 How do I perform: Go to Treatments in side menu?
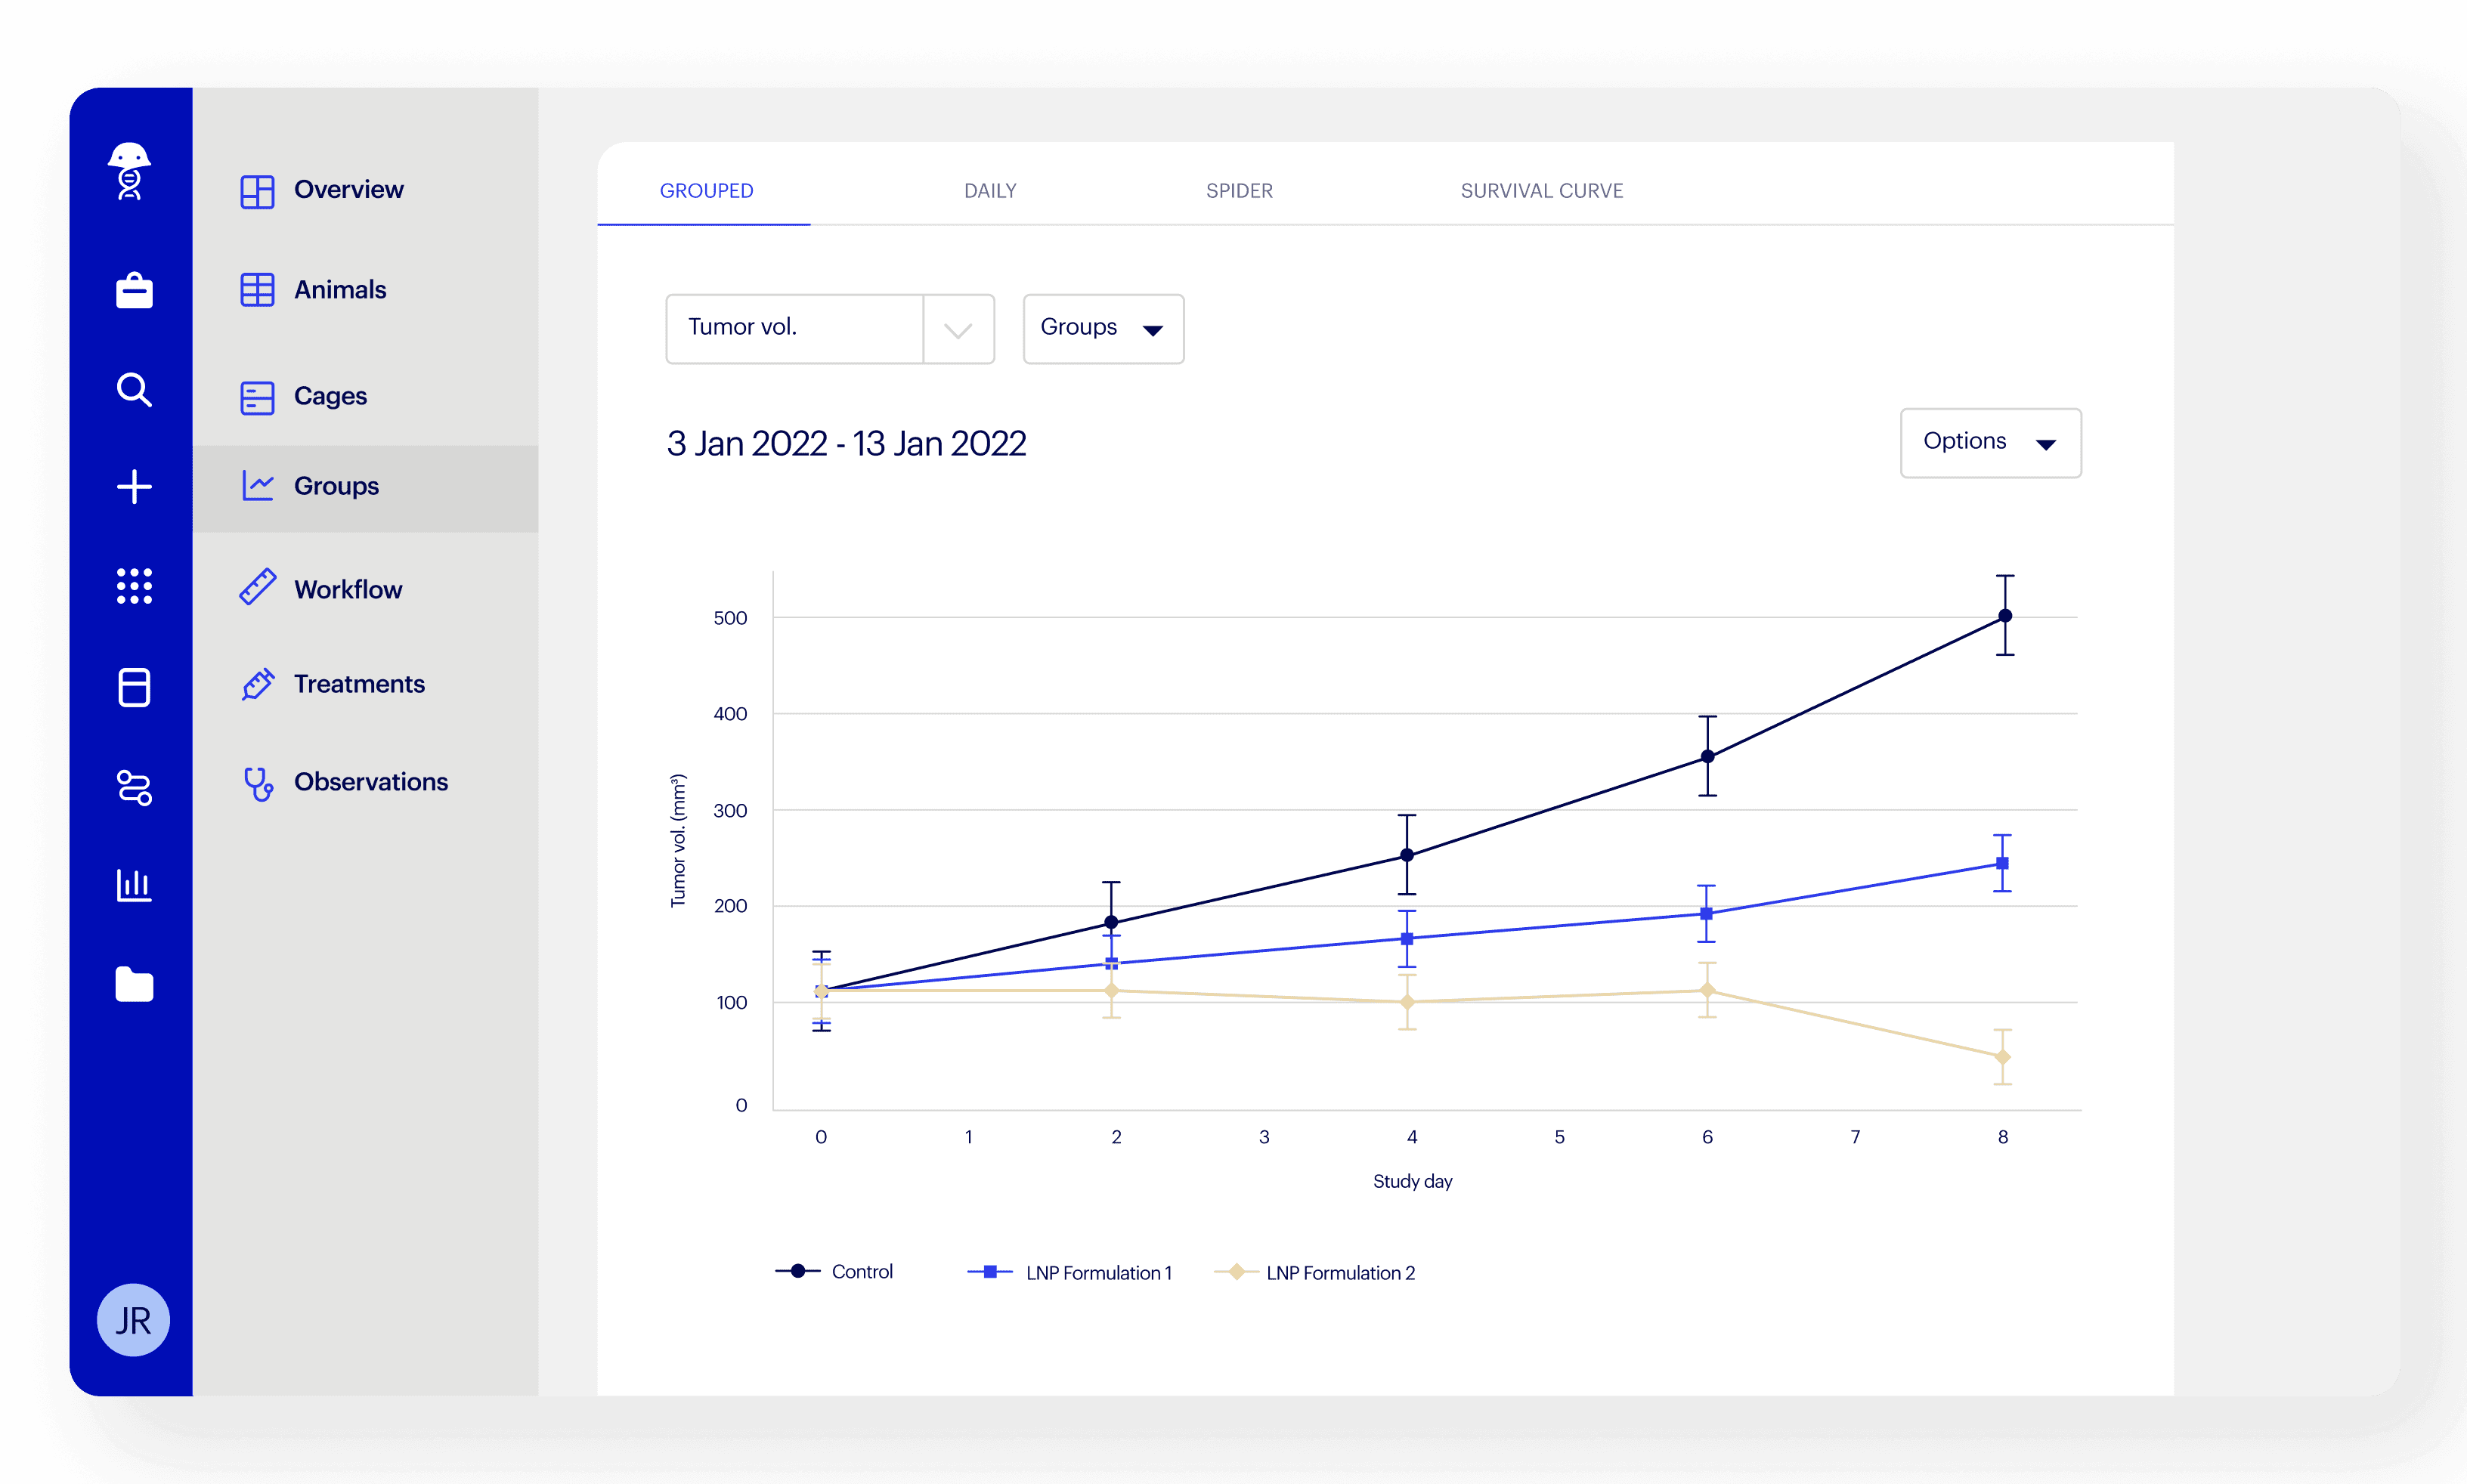point(358,684)
